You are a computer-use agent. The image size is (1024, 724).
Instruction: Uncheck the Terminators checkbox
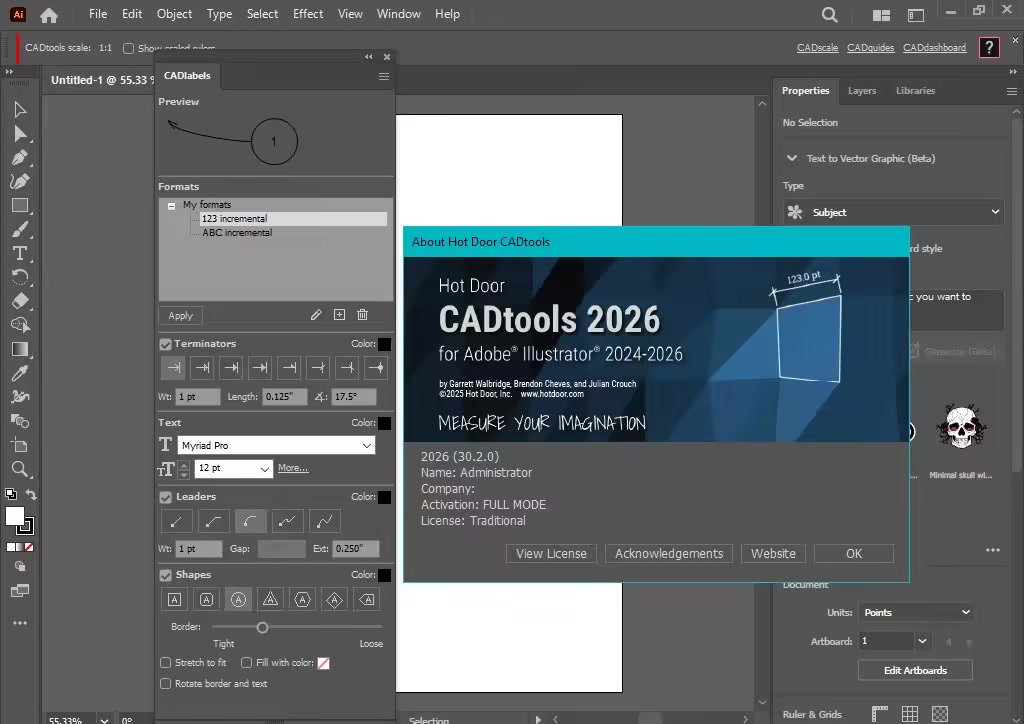[166, 344]
